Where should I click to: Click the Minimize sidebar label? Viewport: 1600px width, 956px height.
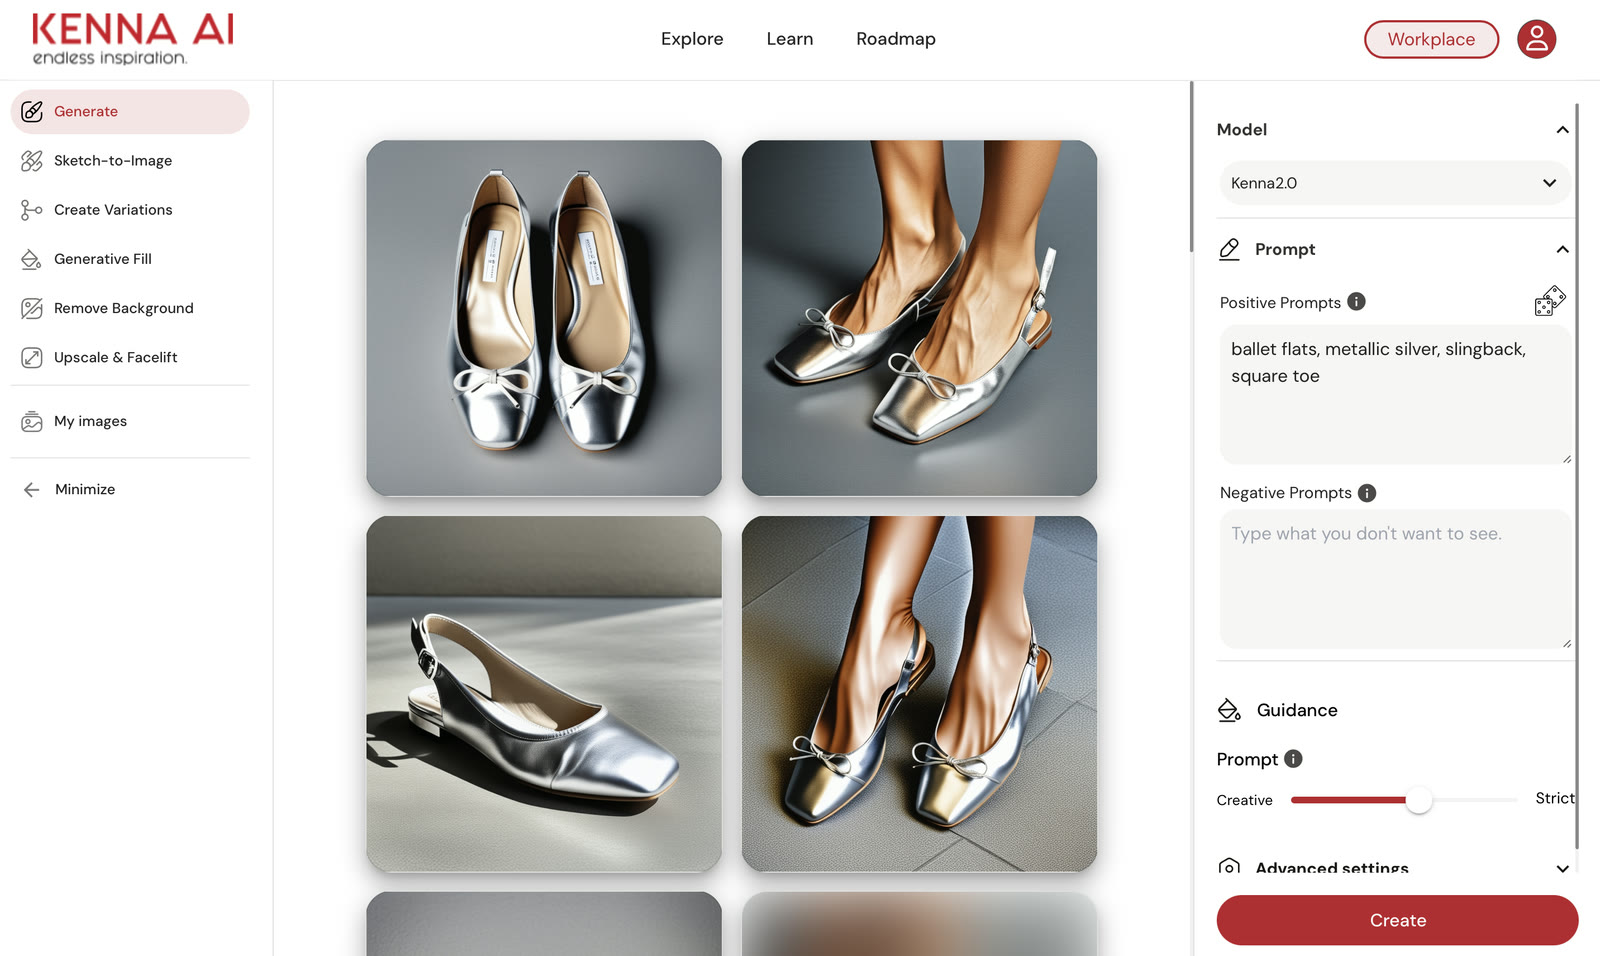coord(85,489)
